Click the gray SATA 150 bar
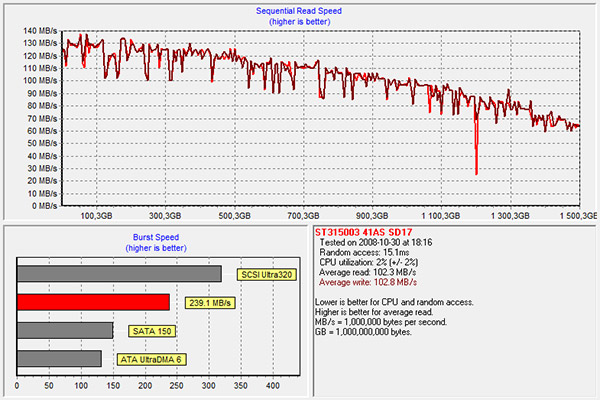Screen dimensions: 600x400 (x=65, y=331)
